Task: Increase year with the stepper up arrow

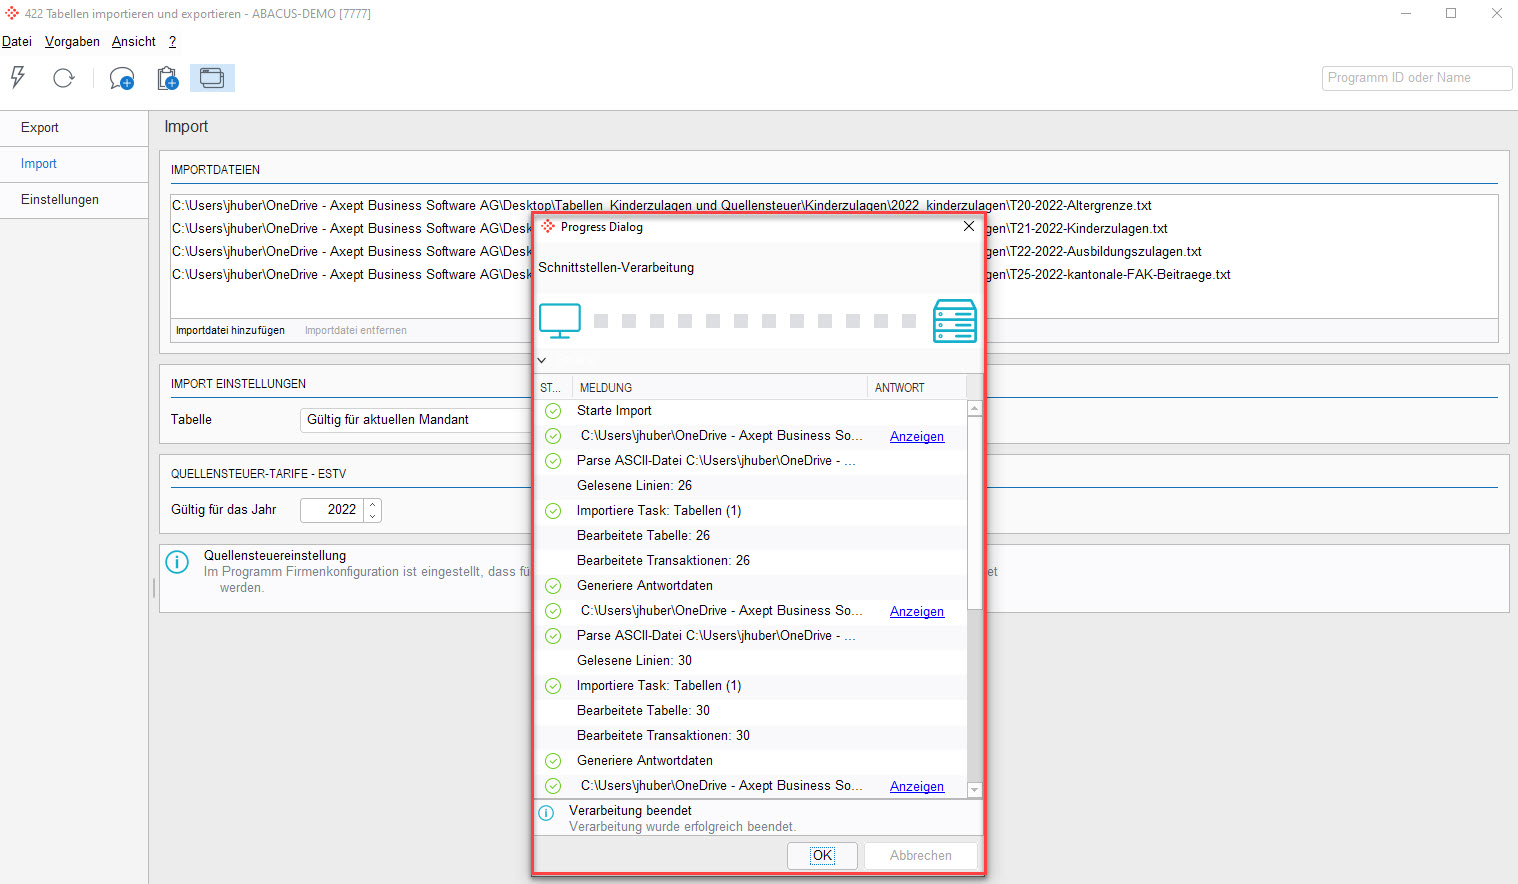Action: (x=373, y=504)
